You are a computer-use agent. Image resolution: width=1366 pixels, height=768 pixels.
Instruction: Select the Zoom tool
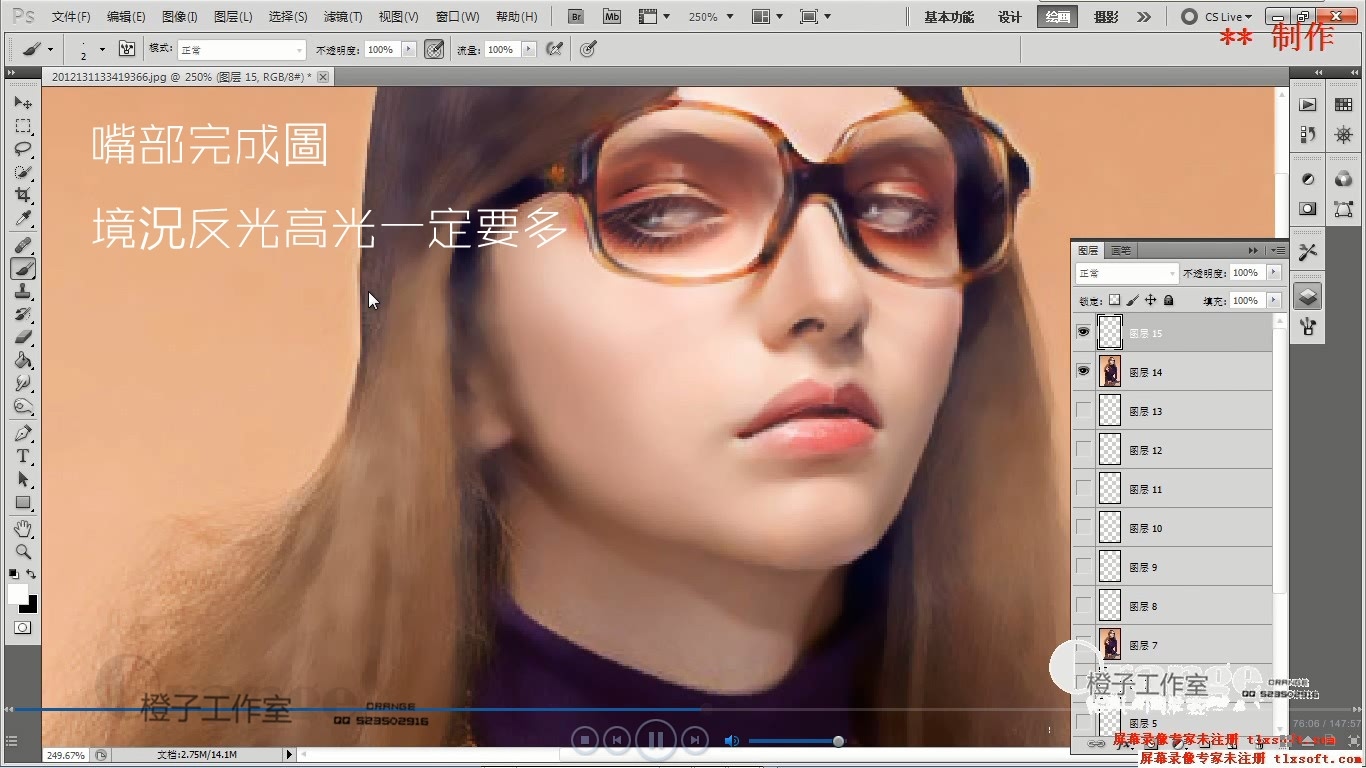point(23,551)
